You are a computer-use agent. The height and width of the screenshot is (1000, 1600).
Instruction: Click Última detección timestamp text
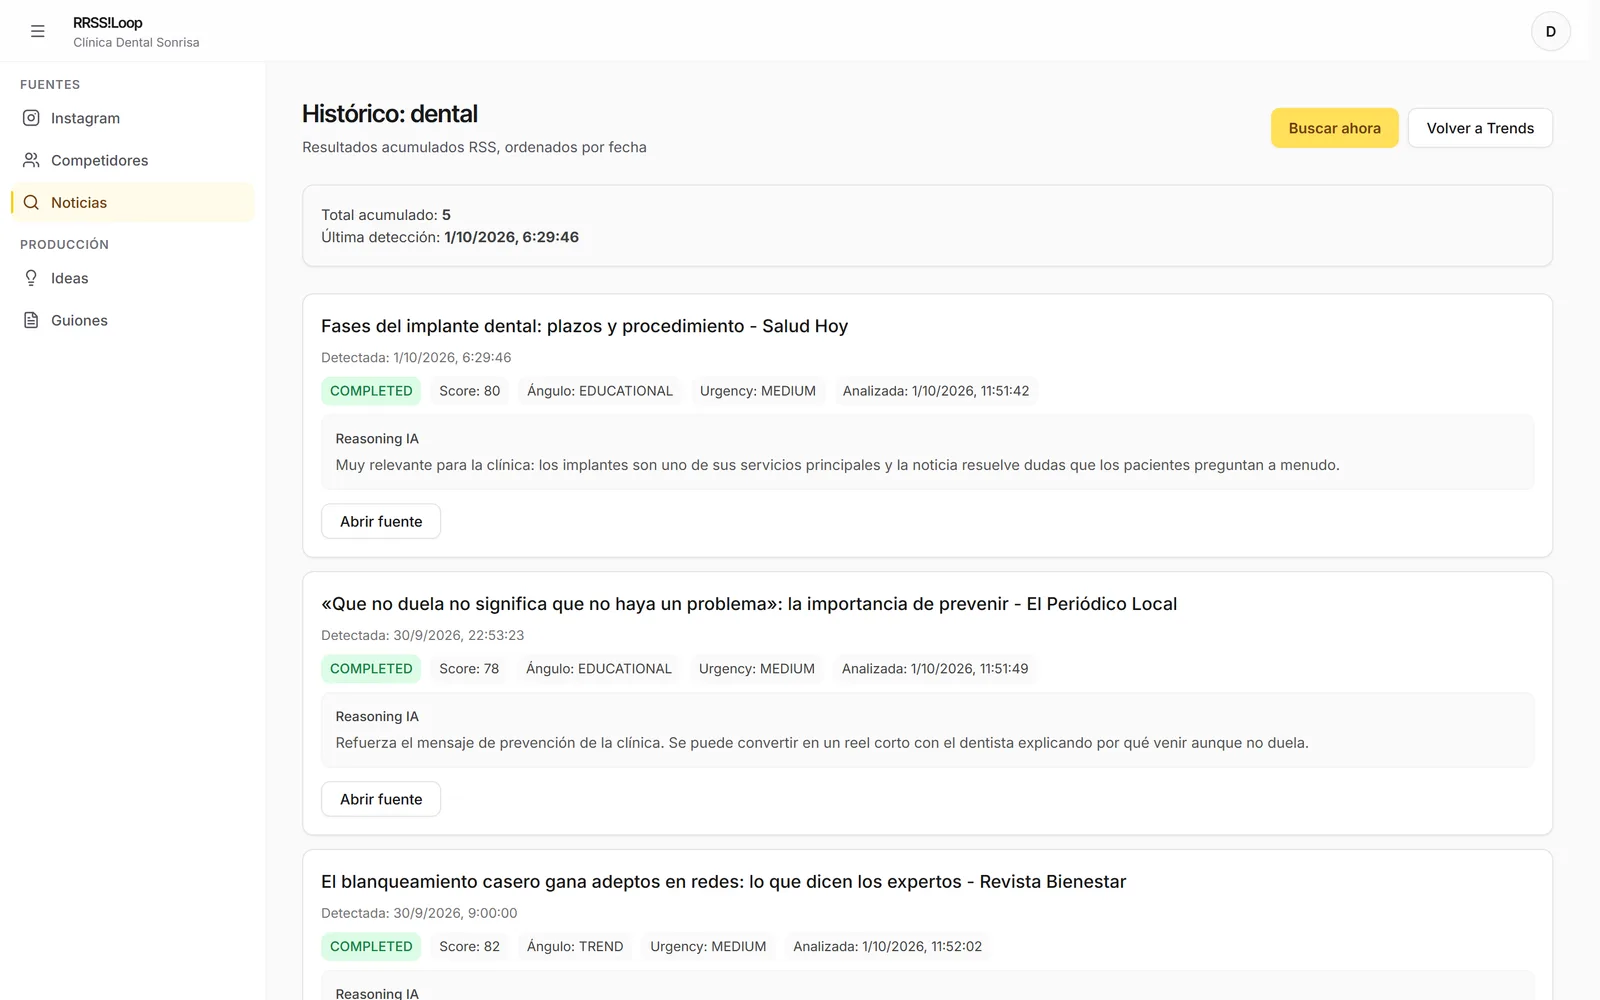coord(450,237)
